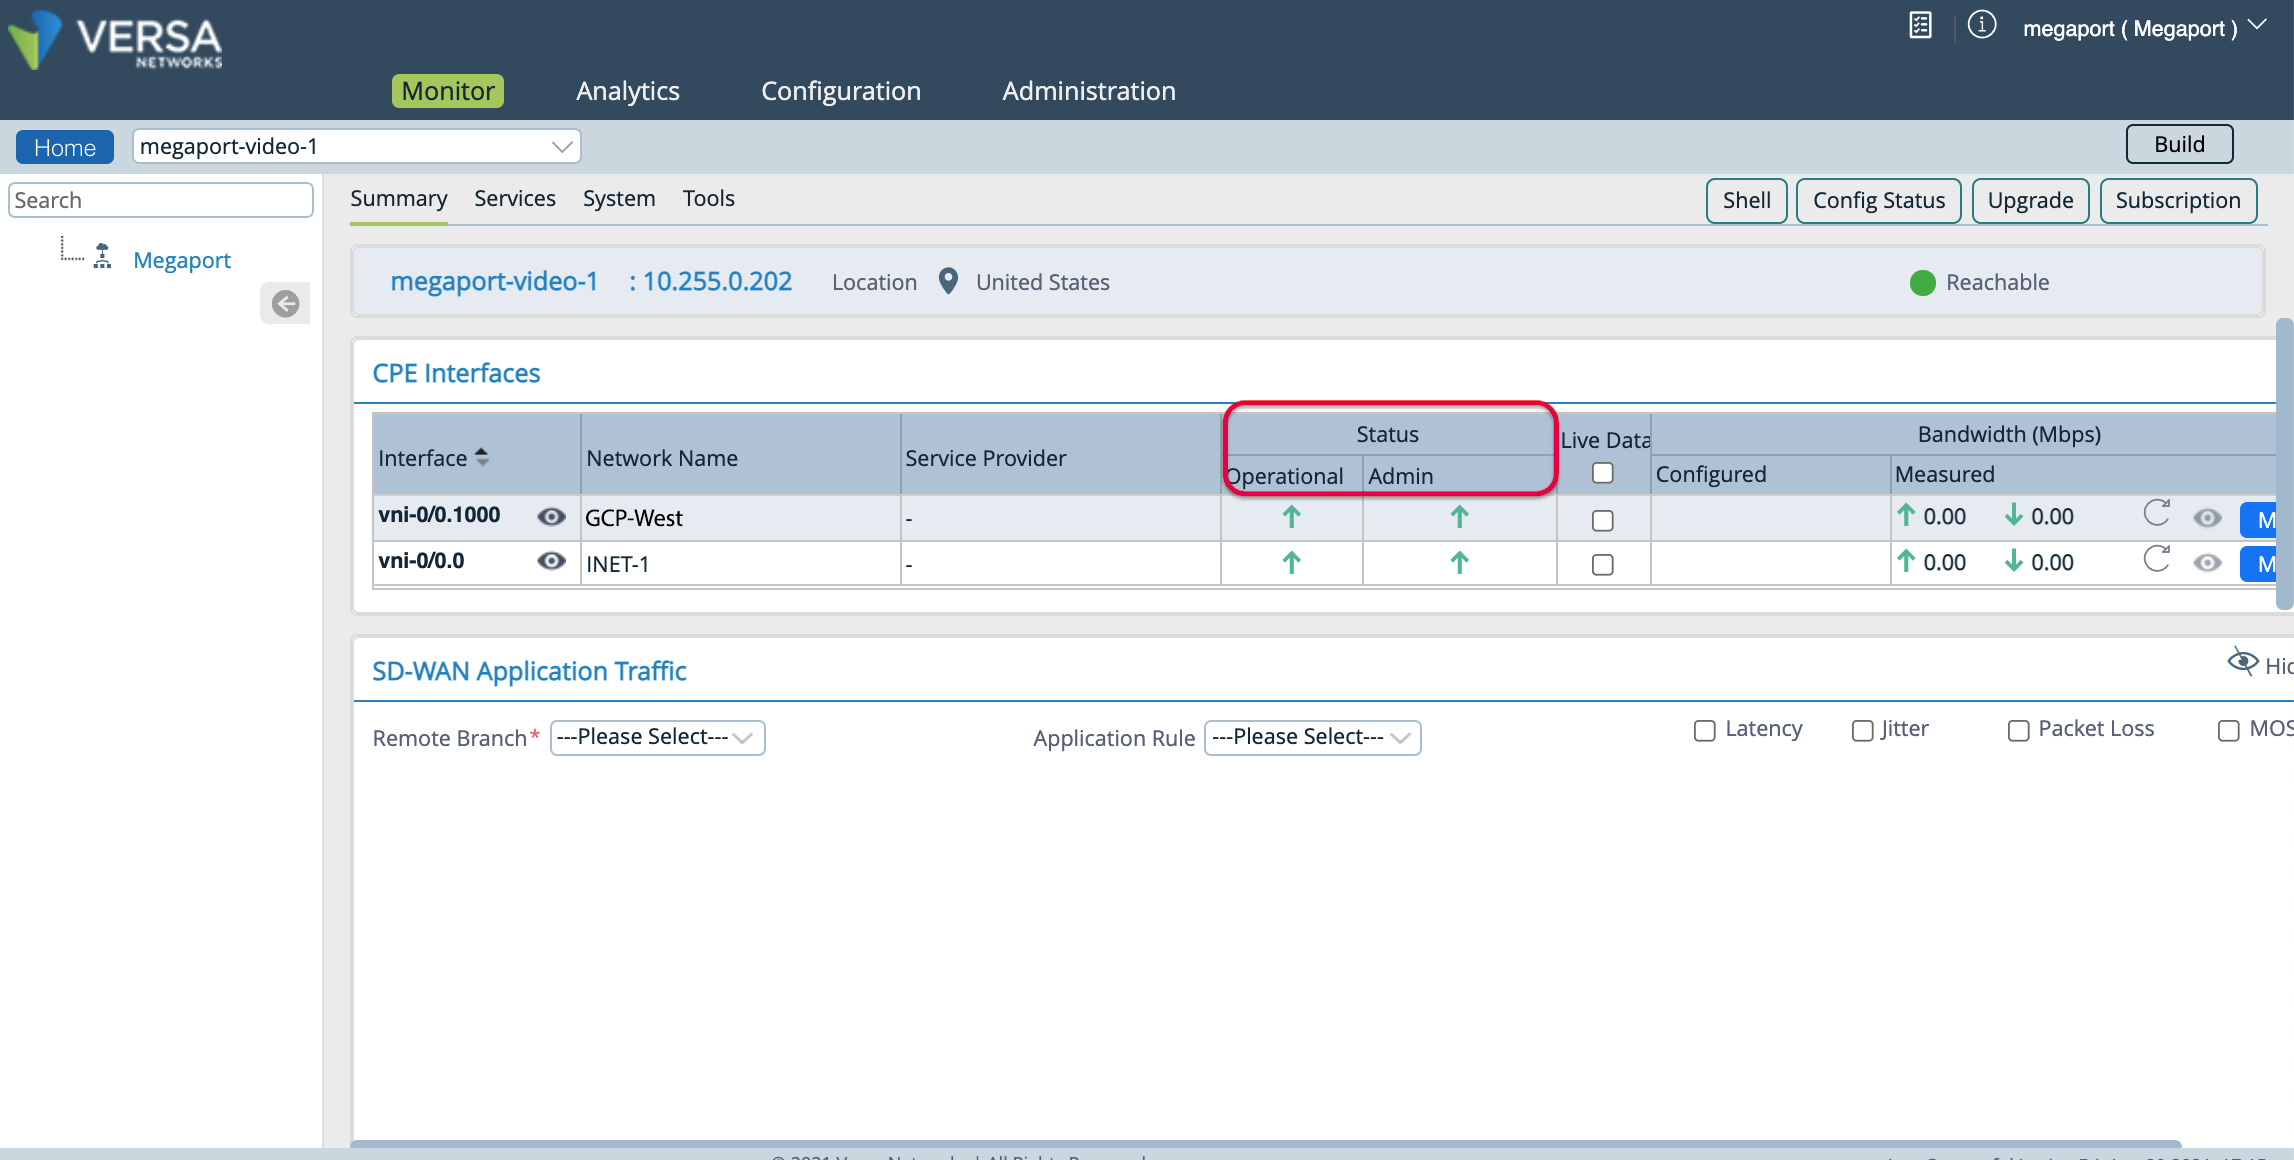Click the hide eye icon on SD-WAN Application Traffic

(x=2241, y=661)
